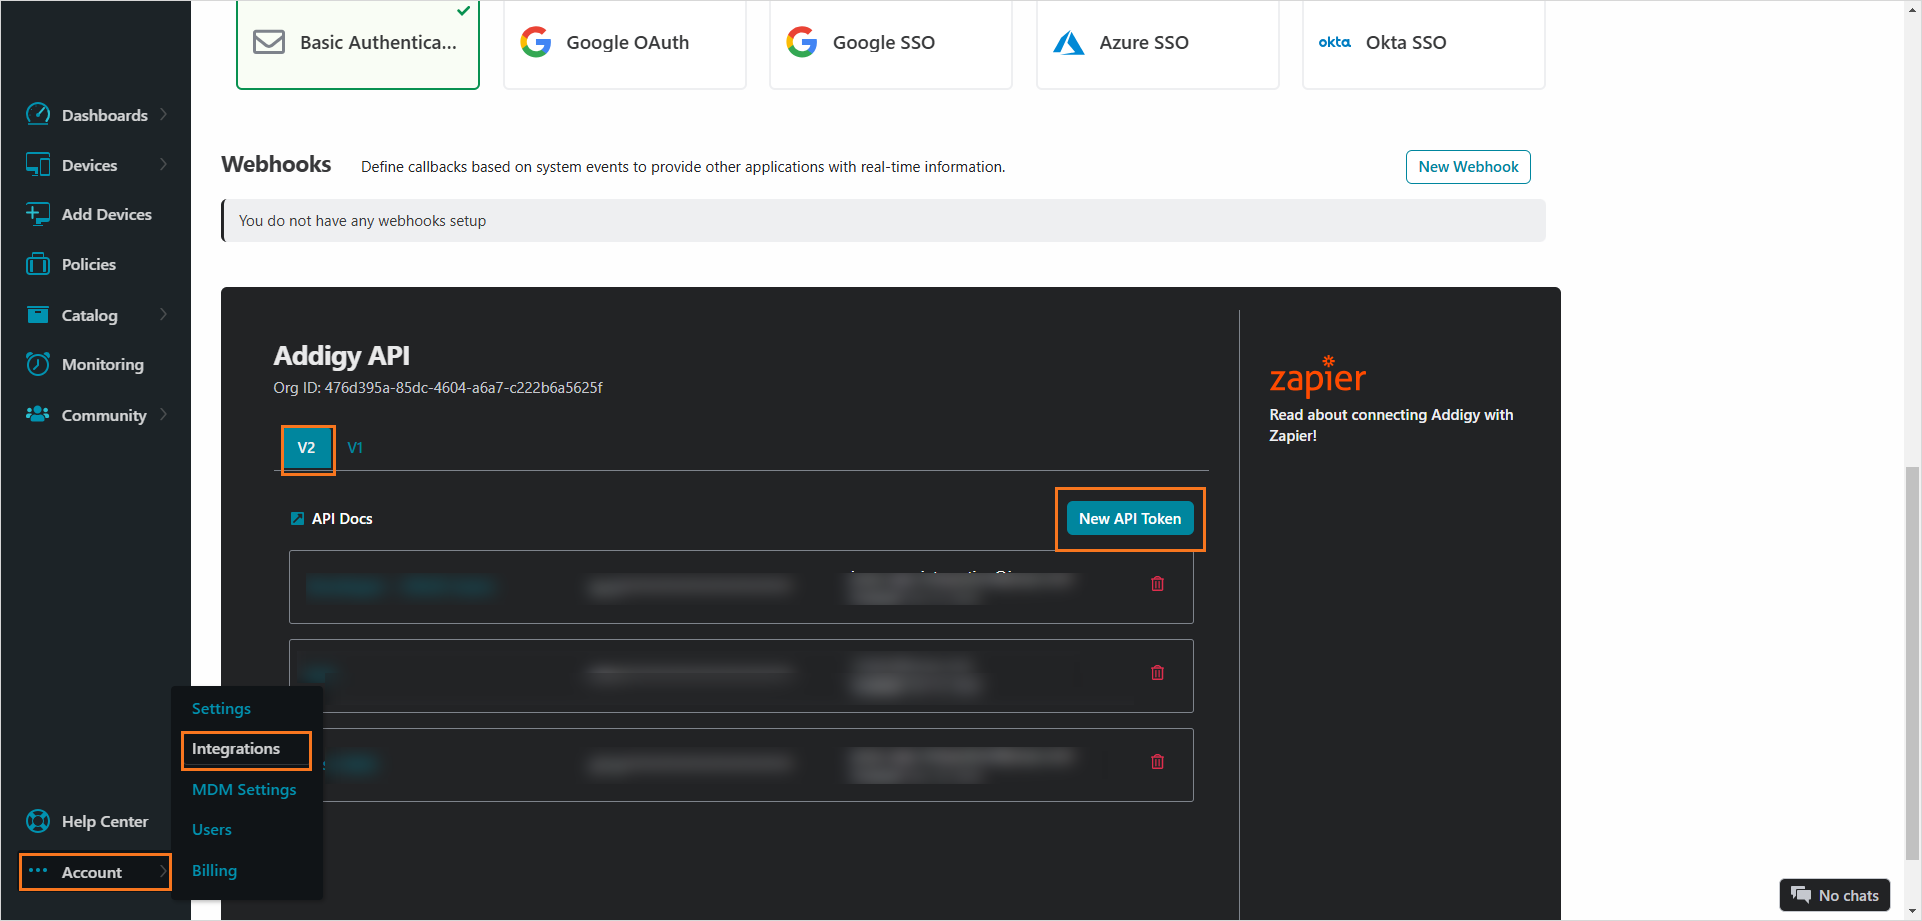Open Settings in the Account submenu
Viewport: 1922px width, 921px height.
pyautogui.click(x=221, y=708)
